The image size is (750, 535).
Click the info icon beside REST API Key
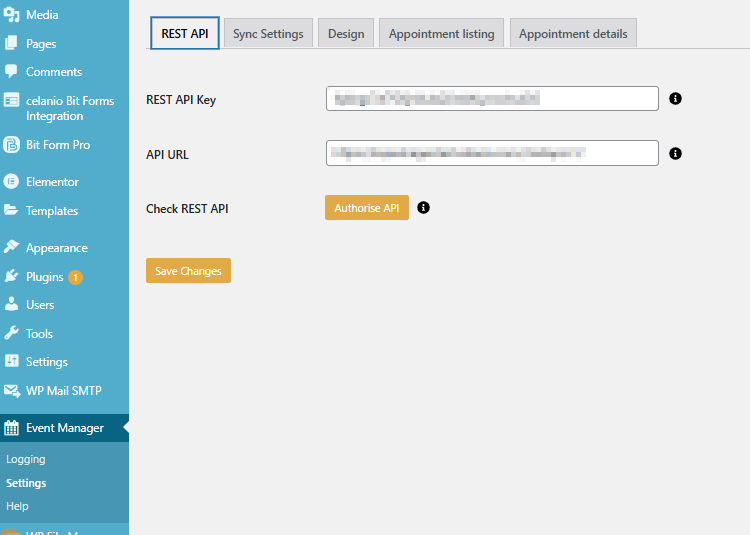click(x=675, y=99)
